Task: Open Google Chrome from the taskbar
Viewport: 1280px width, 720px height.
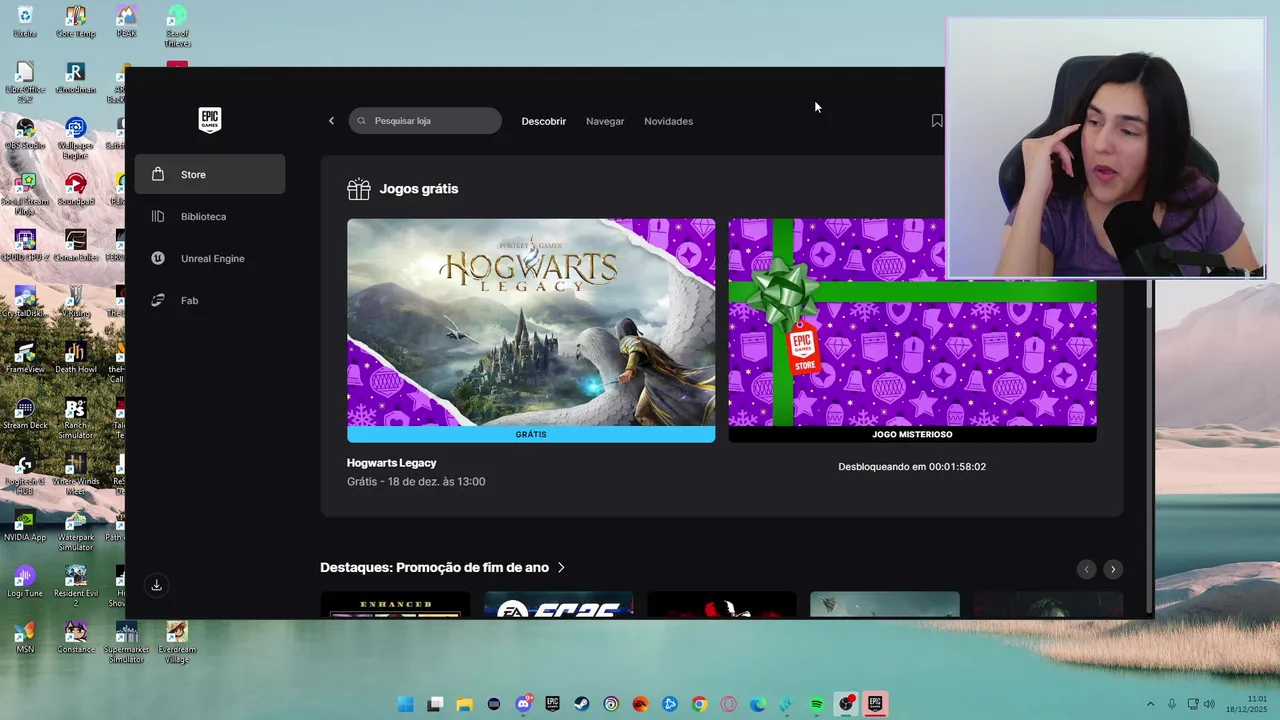Action: coord(699,704)
